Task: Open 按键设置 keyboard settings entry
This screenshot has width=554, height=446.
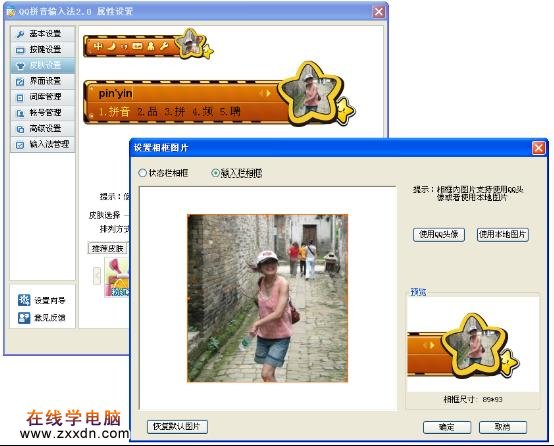Action: (43, 50)
